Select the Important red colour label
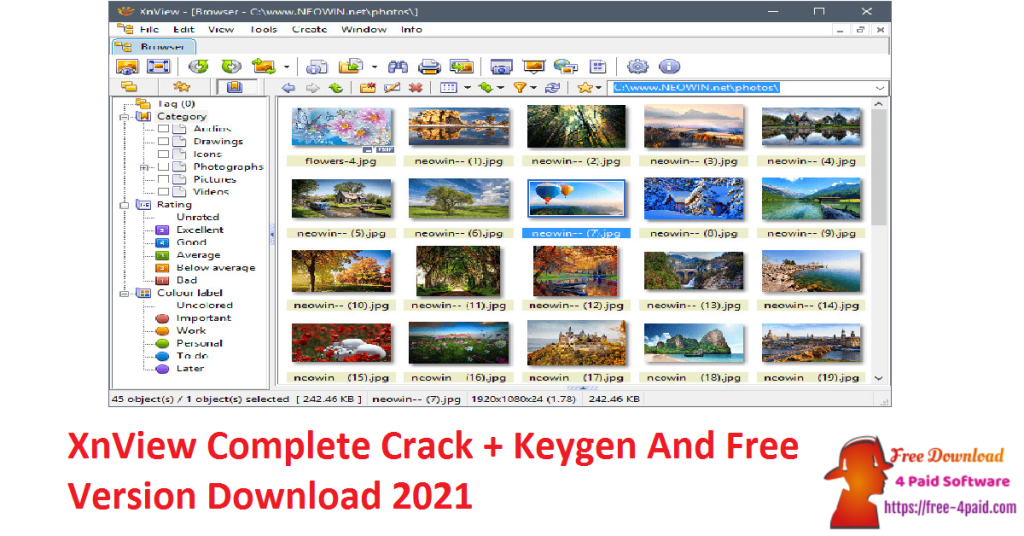Image resolution: width=1024 pixels, height=536 pixels. [x=203, y=318]
